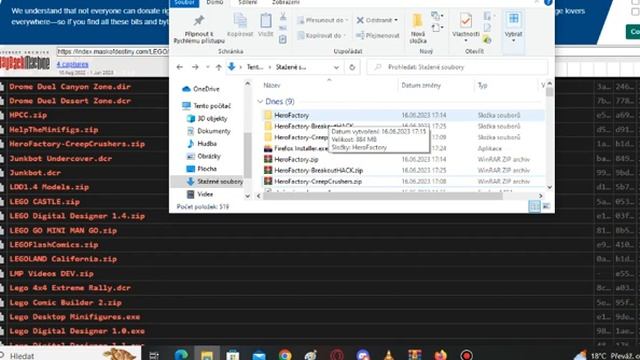Screen dimensions: 640x360
Task: Select Stažené soubory in the navigation pane
Action: click(215, 181)
